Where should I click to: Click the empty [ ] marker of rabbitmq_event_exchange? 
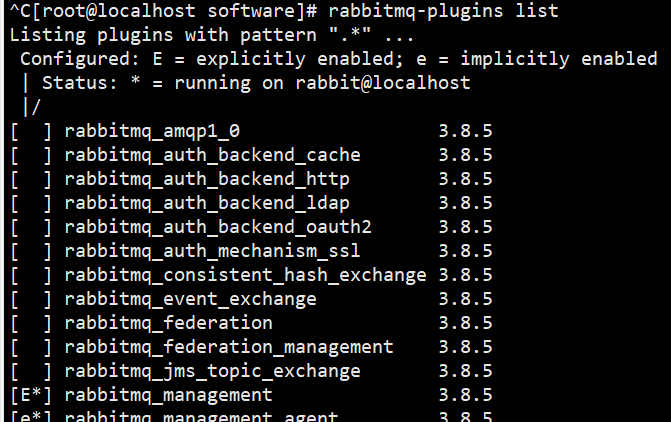coord(31,299)
